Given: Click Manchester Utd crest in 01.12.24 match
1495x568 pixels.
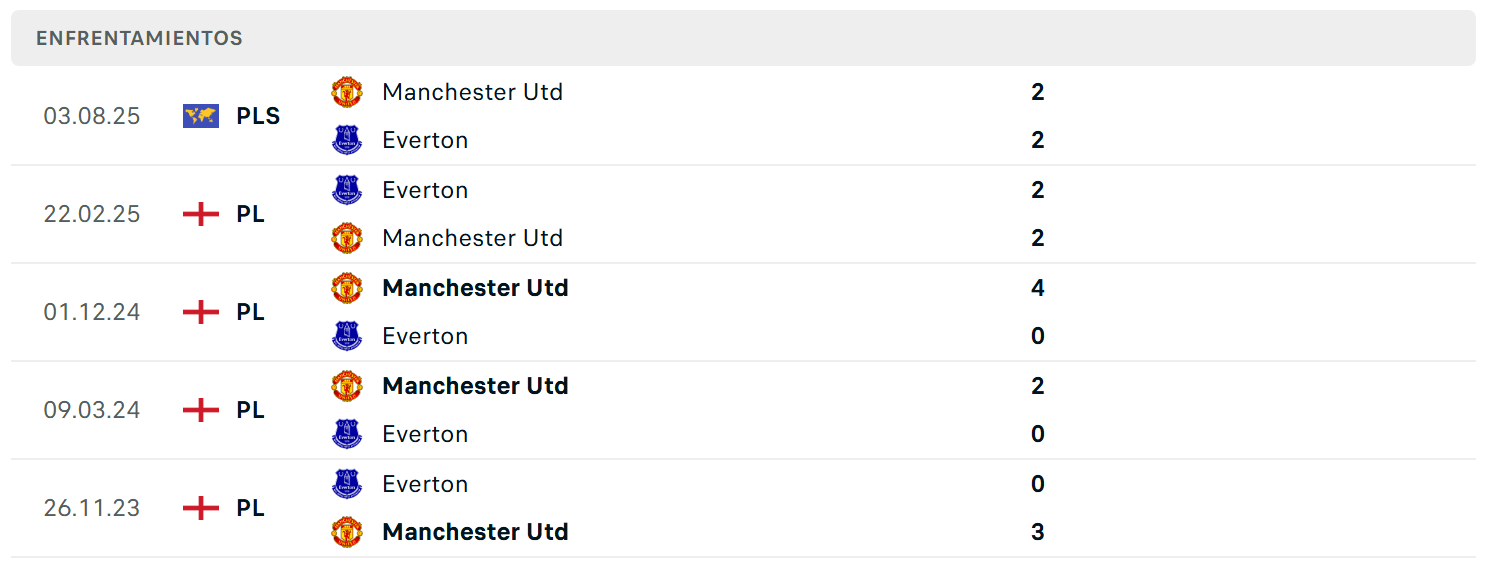Looking at the screenshot, I should pos(347,288).
